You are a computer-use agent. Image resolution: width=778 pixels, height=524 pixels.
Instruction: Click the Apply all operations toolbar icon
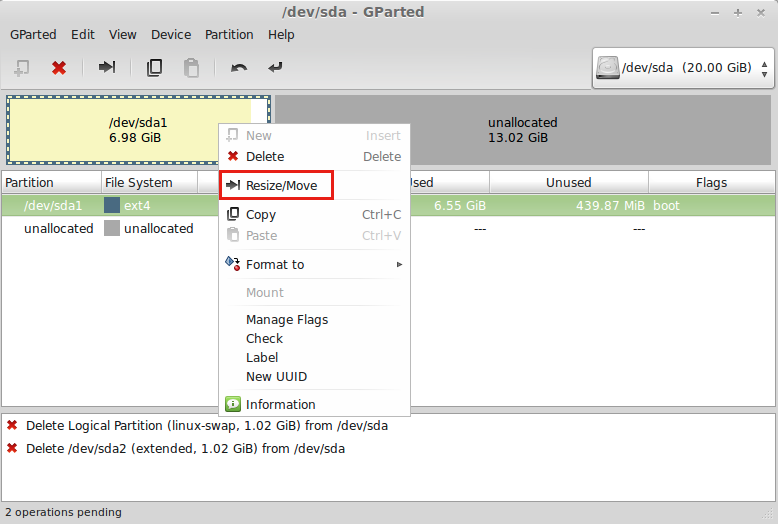[275, 68]
